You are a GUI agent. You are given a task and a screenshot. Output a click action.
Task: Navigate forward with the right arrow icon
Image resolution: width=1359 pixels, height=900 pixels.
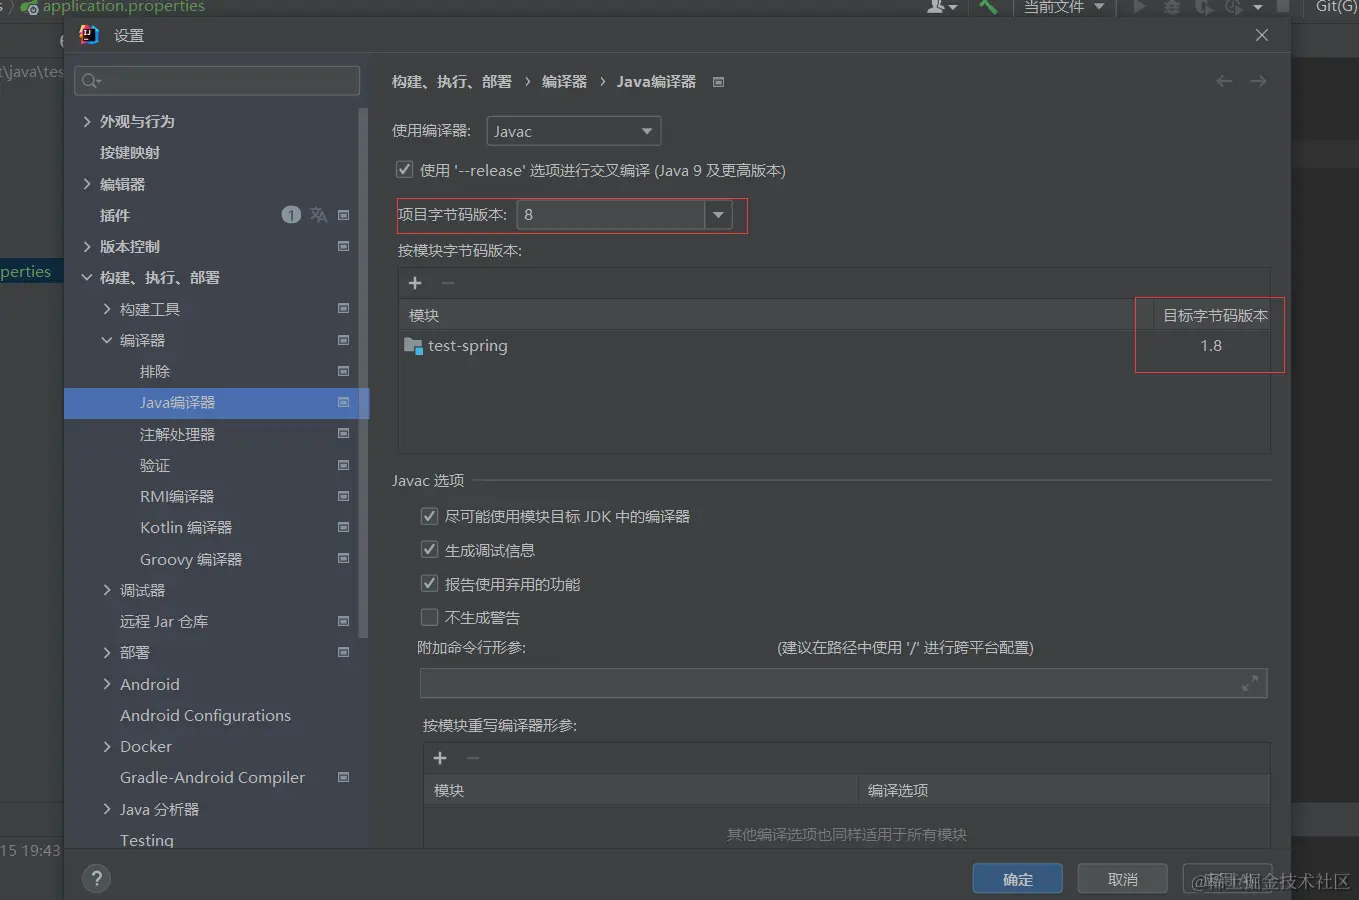coord(1258,81)
